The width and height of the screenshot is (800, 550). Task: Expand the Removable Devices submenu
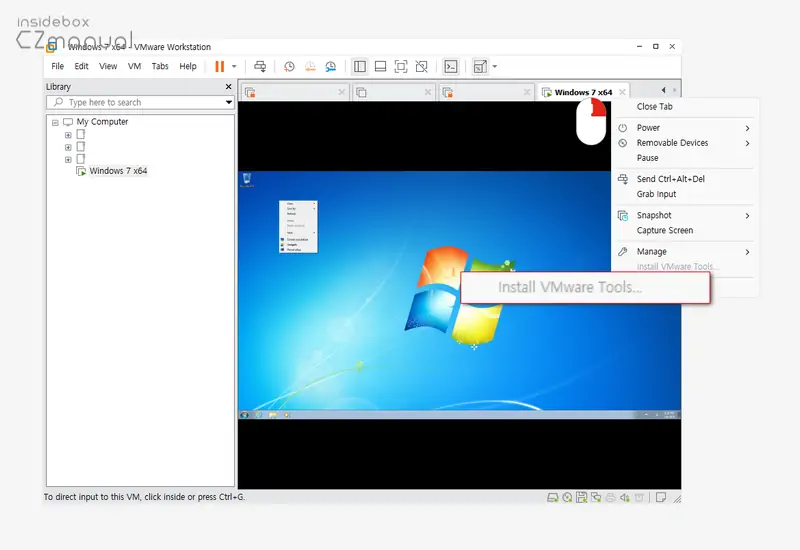tap(684, 143)
